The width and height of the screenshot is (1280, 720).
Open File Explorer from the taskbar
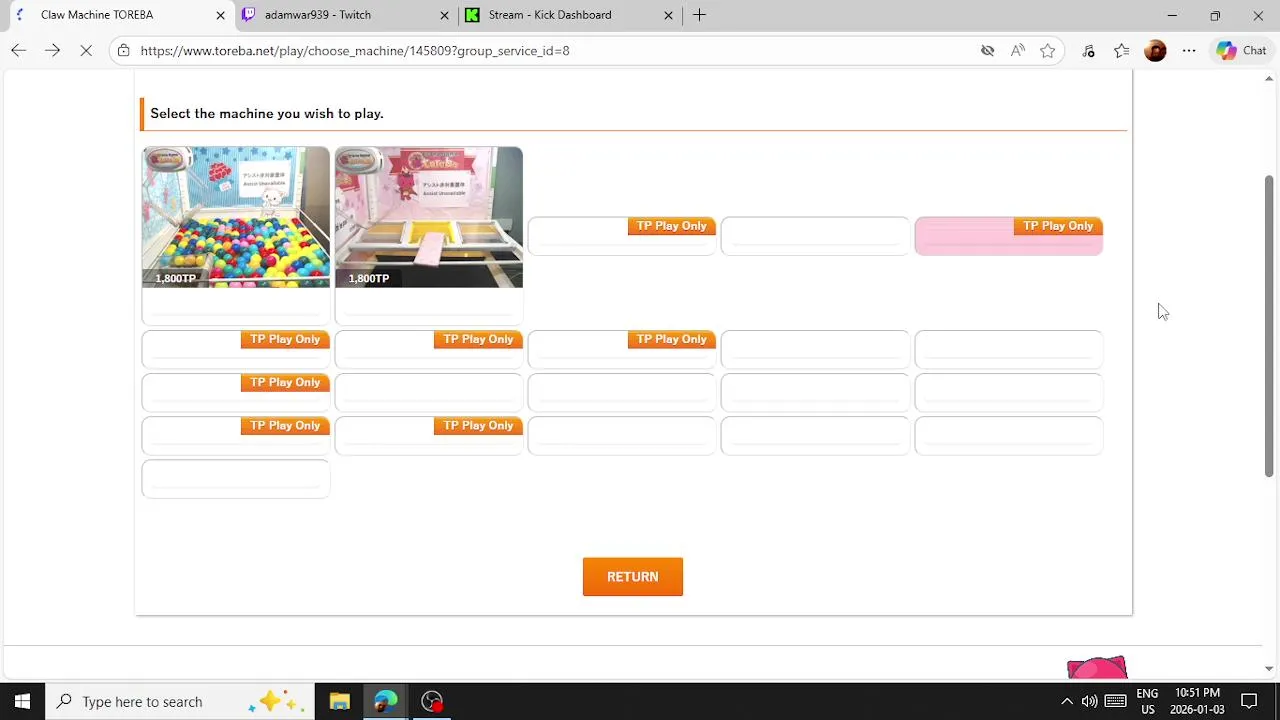pyautogui.click(x=339, y=701)
